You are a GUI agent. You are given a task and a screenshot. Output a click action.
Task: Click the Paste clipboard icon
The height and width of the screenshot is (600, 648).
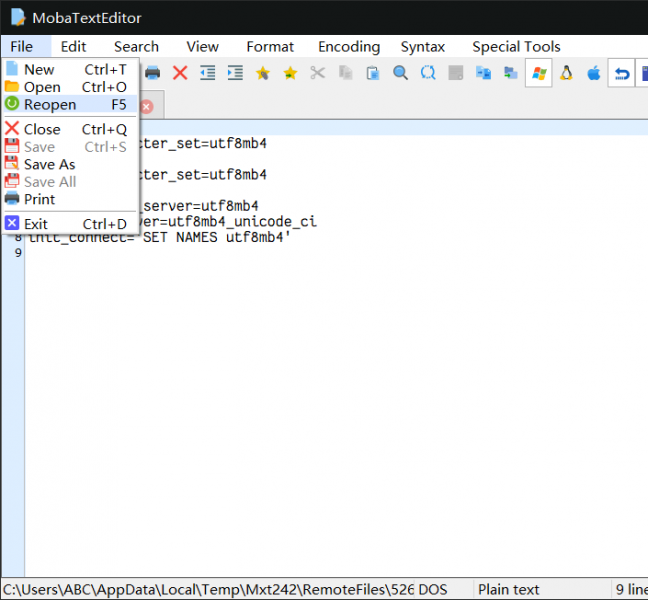coord(373,73)
